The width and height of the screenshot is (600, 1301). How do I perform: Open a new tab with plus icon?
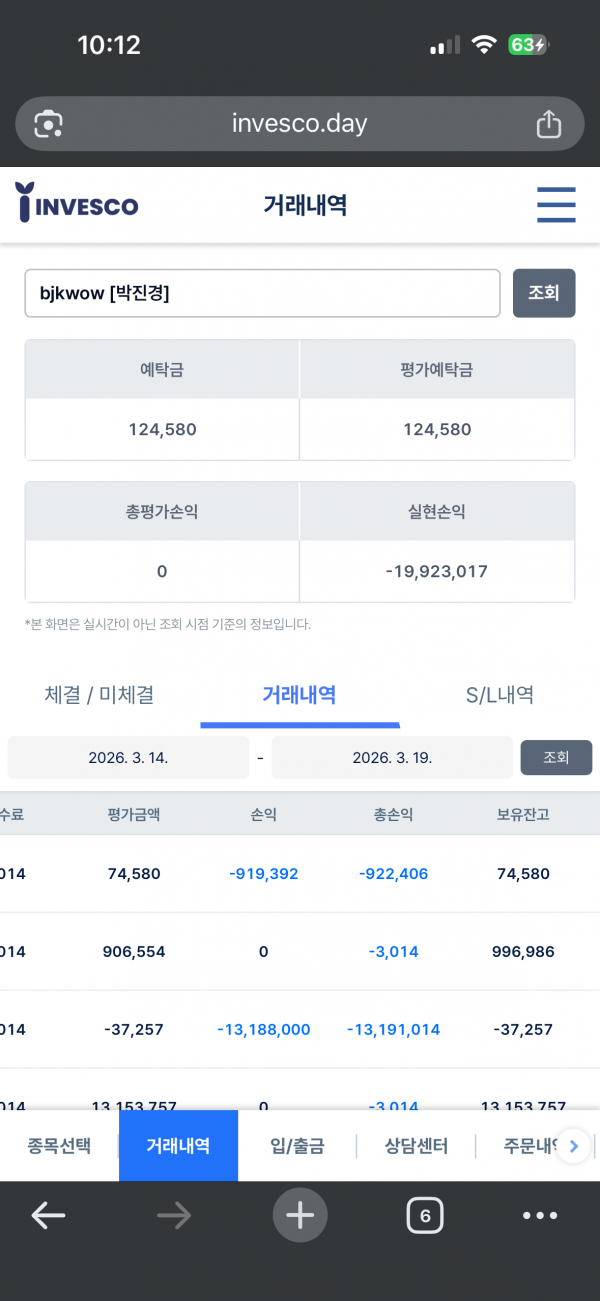(x=300, y=1215)
